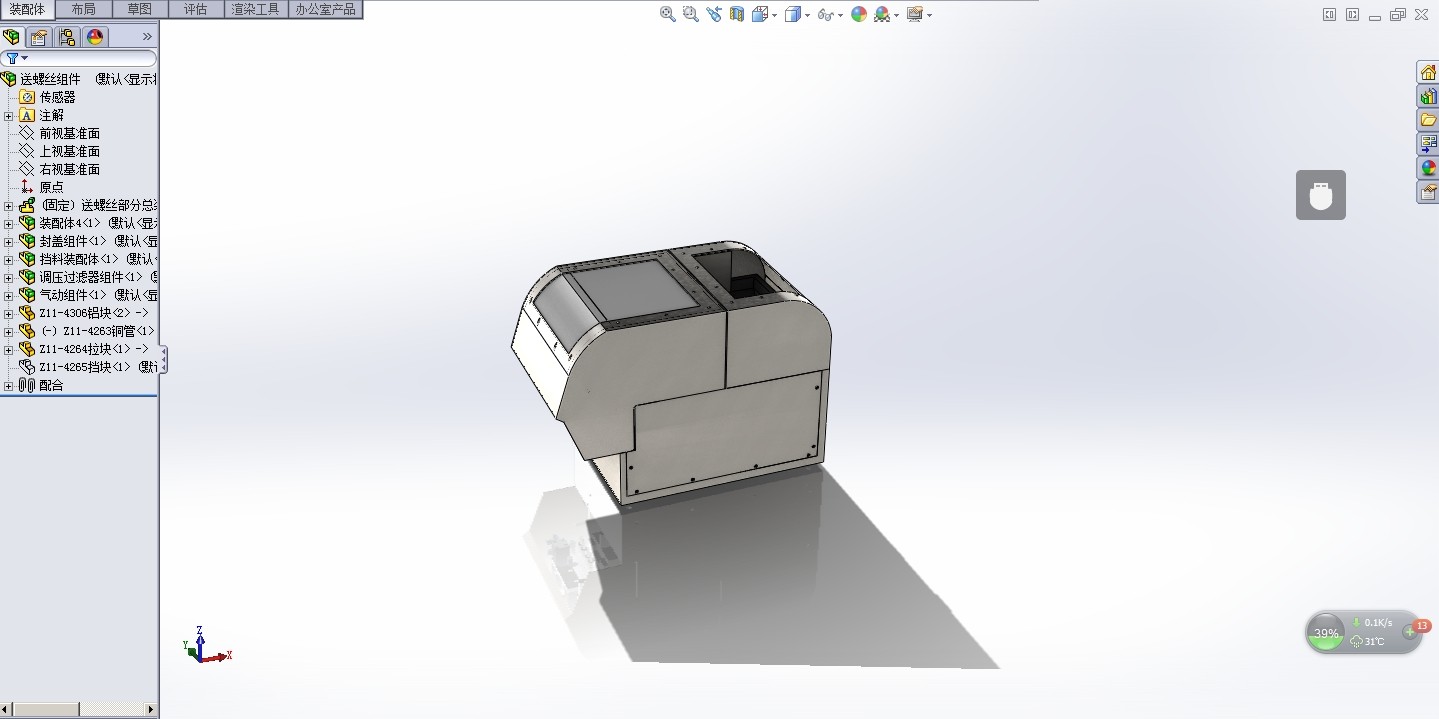Screen dimensions: 1439x719
Task: Switch to the PropertyManager tab in left panel
Action: pyautogui.click(x=37, y=36)
